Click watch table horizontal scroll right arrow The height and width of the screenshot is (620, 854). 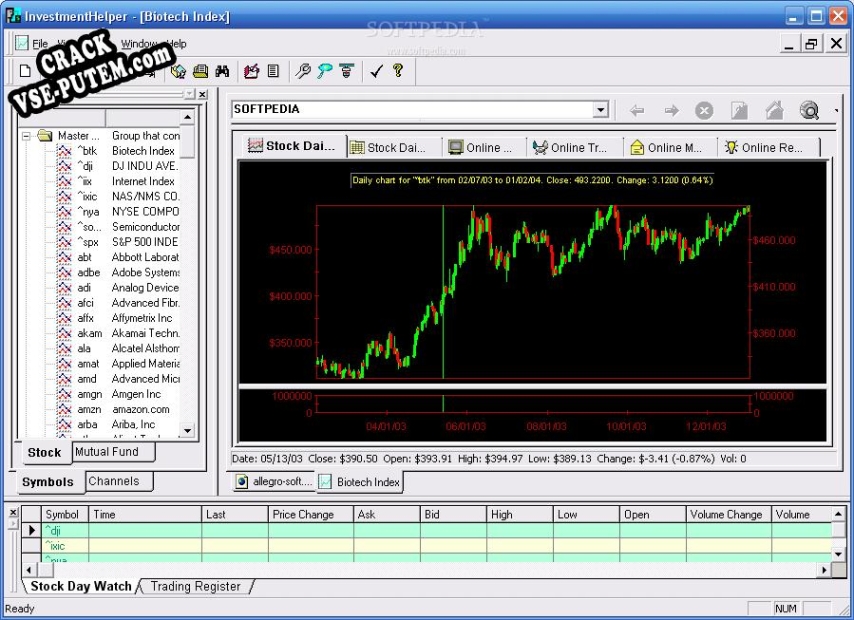point(825,570)
